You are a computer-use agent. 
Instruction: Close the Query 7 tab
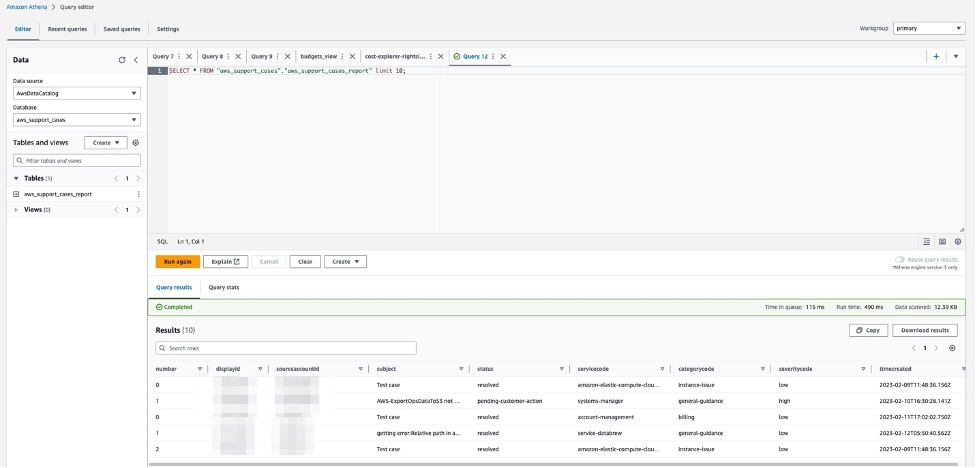[189, 57]
